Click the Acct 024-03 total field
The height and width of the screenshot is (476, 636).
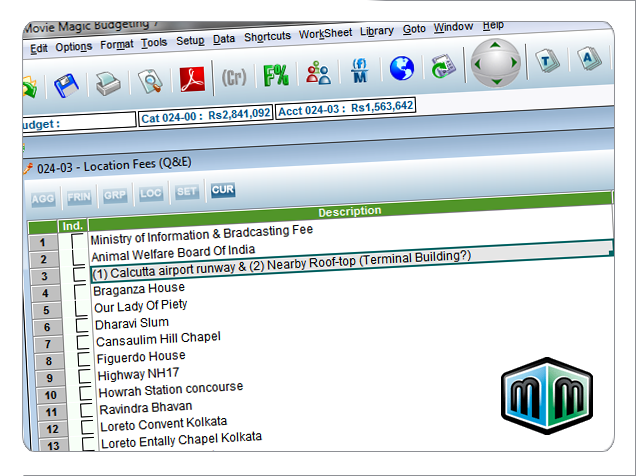[x=346, y=109]
